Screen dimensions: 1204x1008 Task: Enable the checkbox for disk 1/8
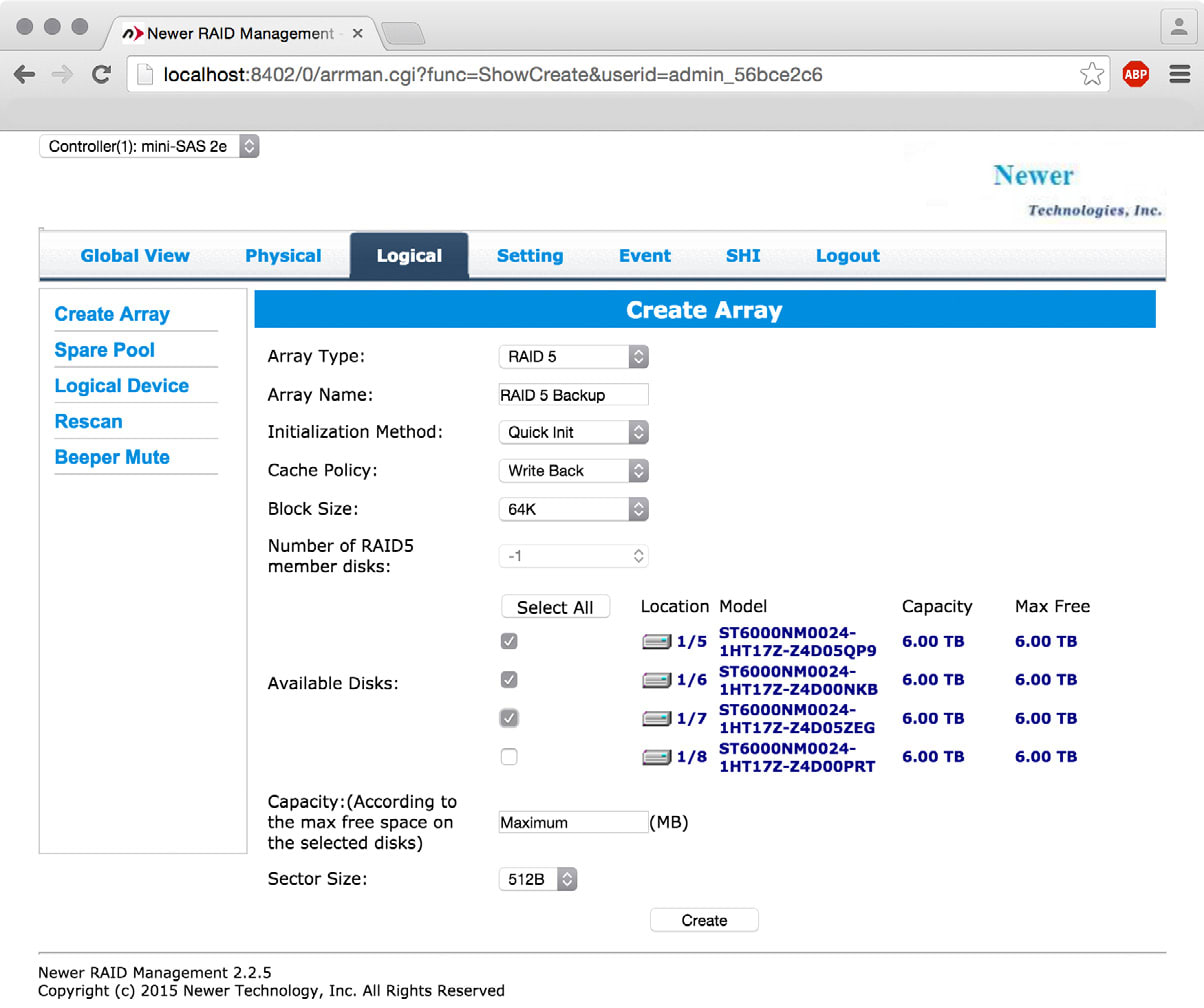tap(509, 757)
